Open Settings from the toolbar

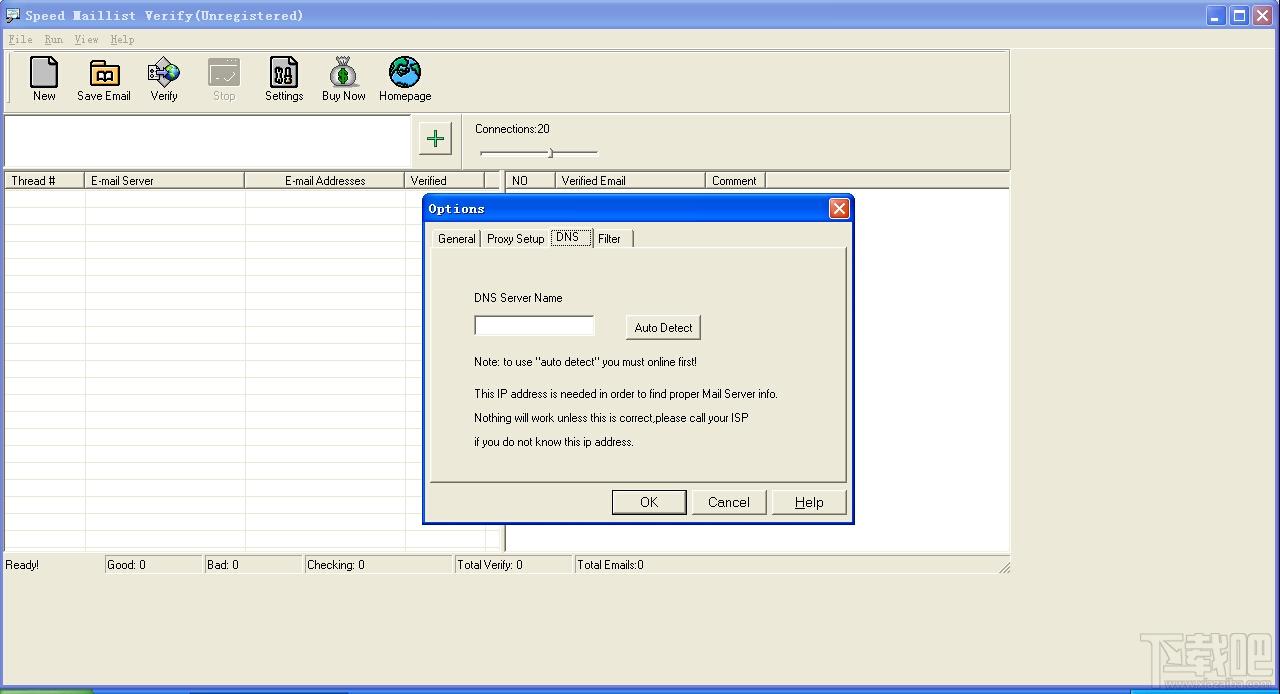tap(284, 80)
